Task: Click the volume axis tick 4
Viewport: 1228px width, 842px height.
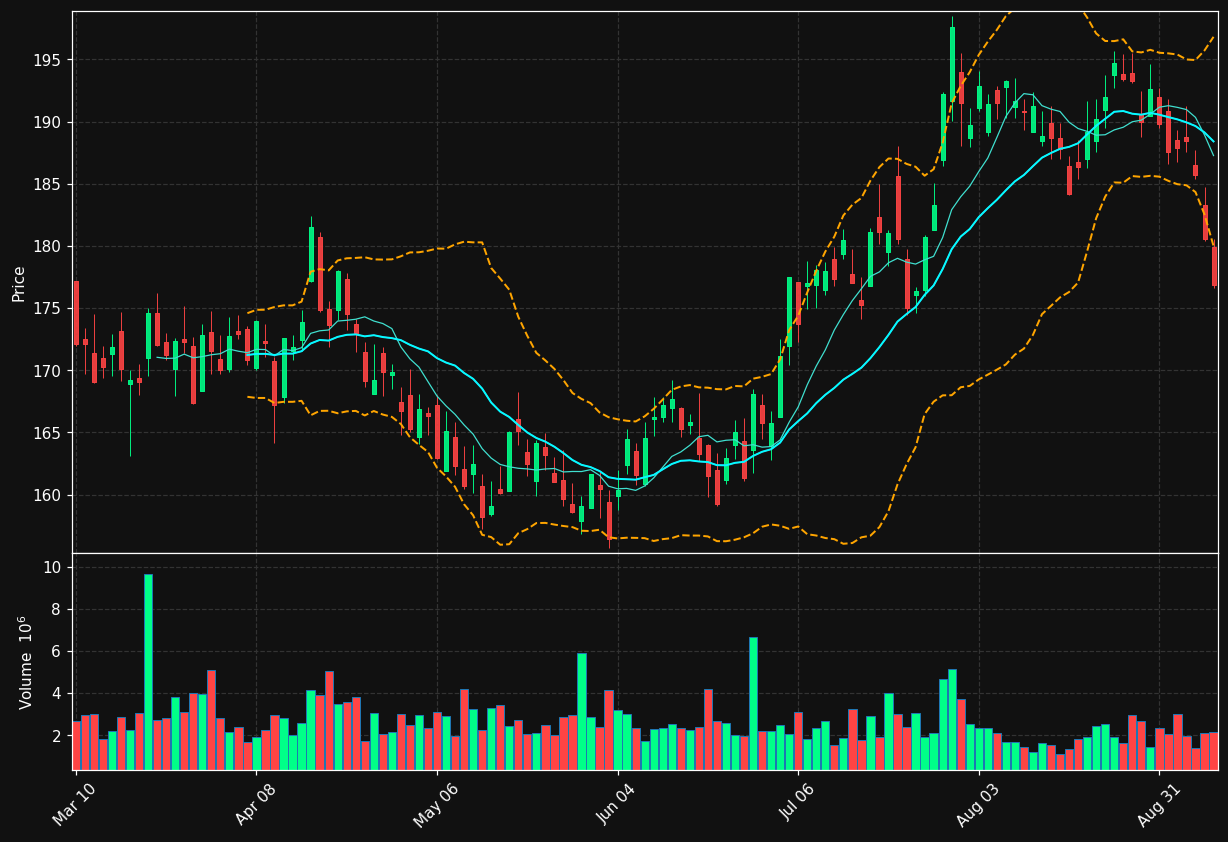Action: 58,693
